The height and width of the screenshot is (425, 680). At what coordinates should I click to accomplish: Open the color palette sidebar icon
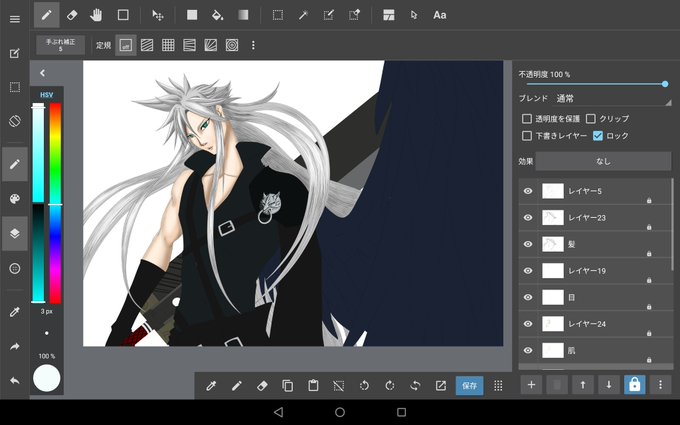pos(15,199)
